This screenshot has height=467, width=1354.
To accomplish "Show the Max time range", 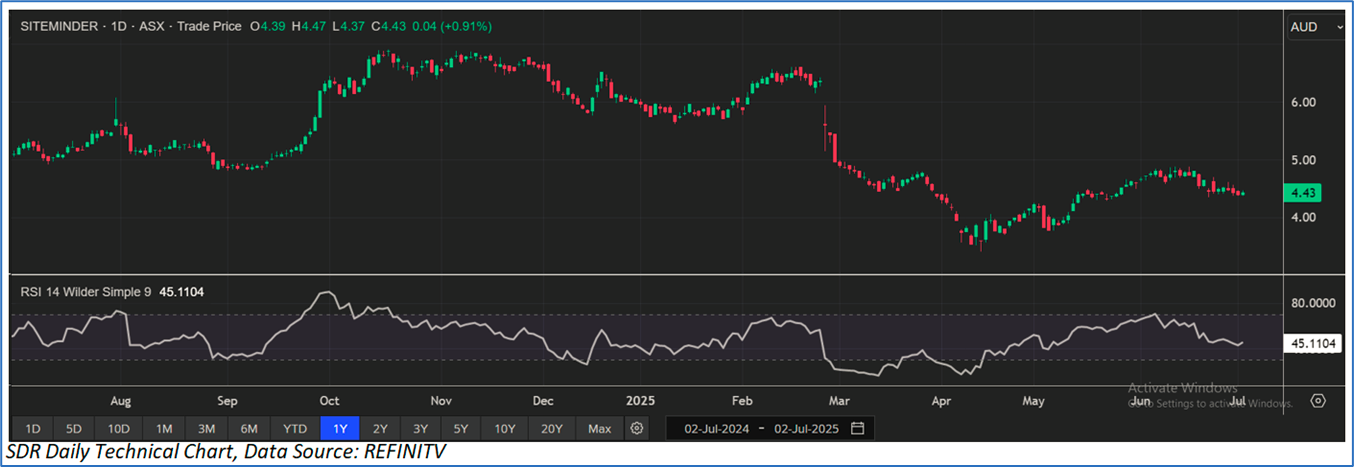I will [599, 429].
